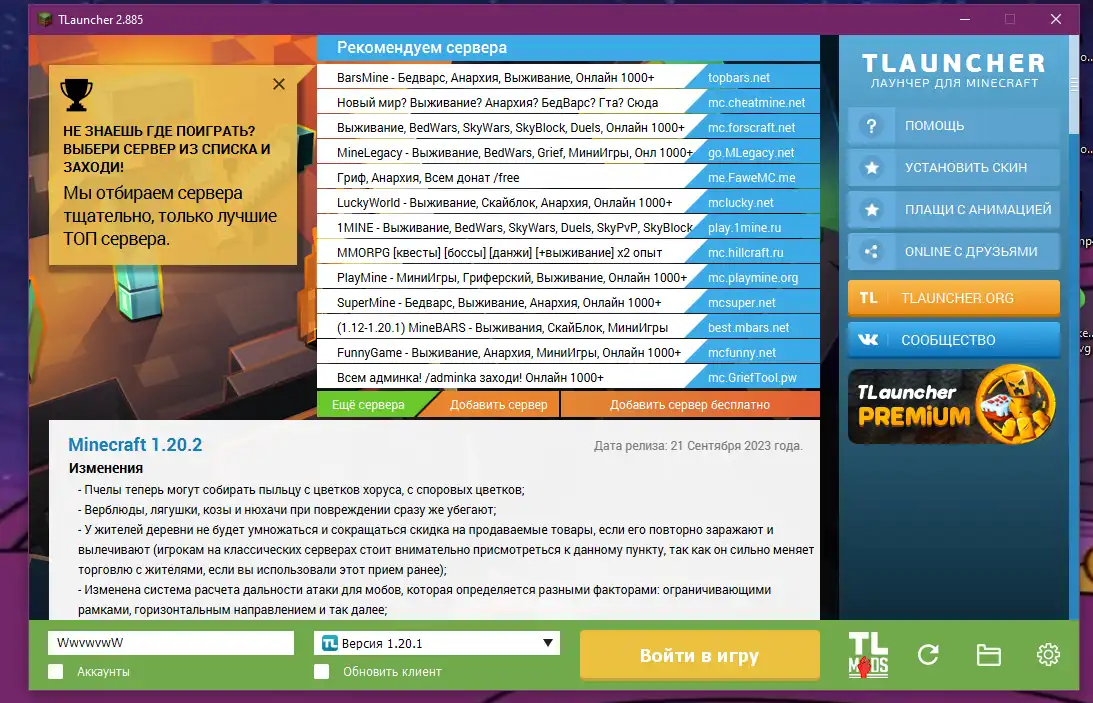Open the TL Mods icon

coord(868,655)
